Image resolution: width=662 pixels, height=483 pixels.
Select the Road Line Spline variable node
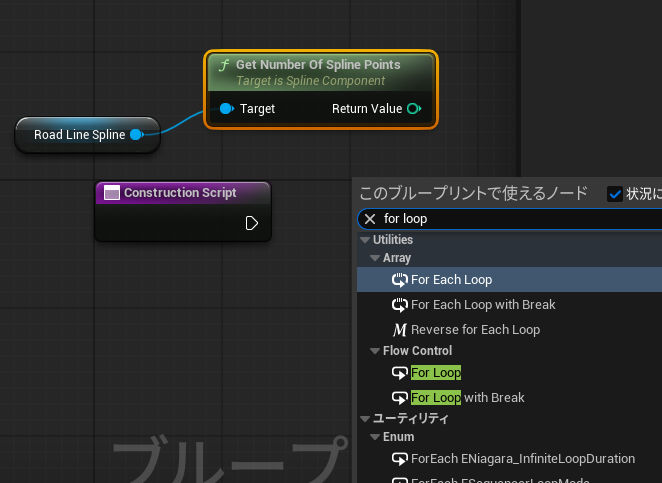pos(78,135)
